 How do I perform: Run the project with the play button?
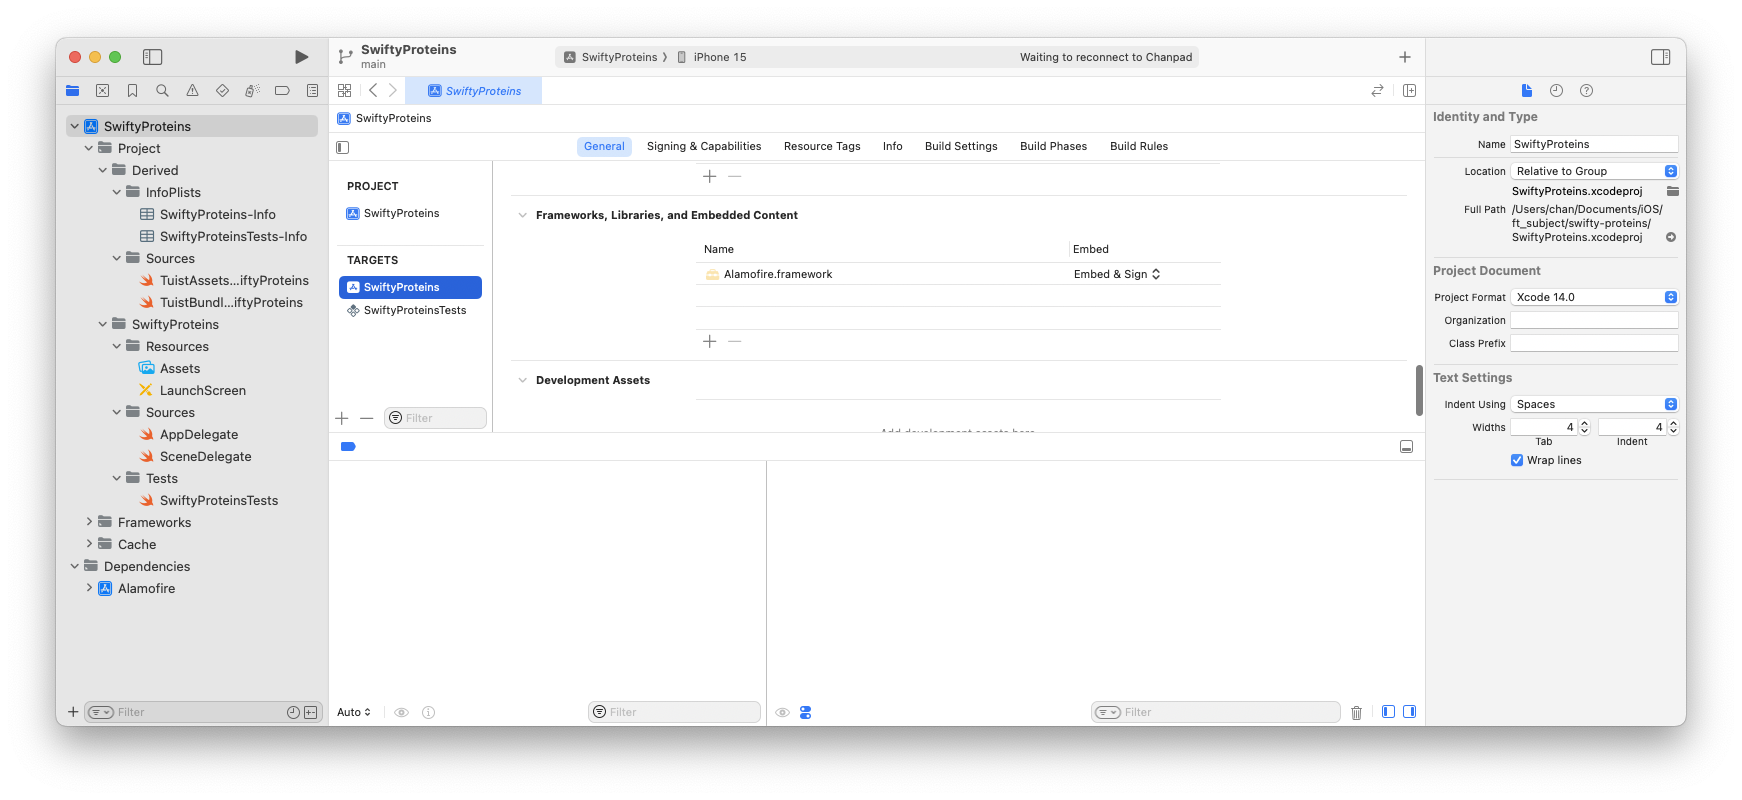301,57
